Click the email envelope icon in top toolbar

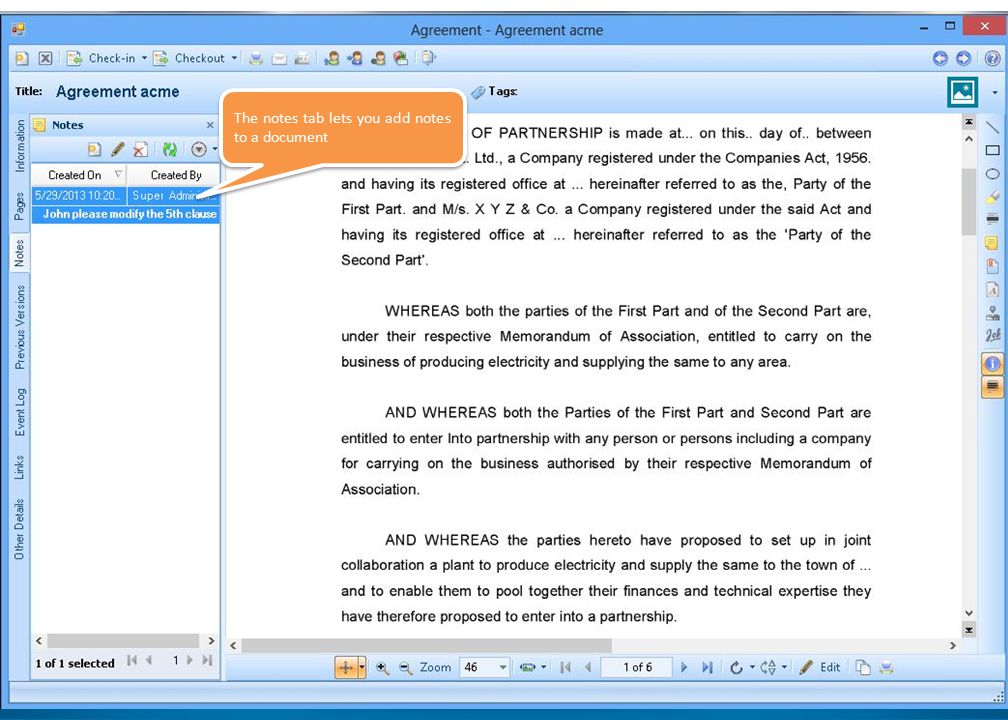(279, 58)
